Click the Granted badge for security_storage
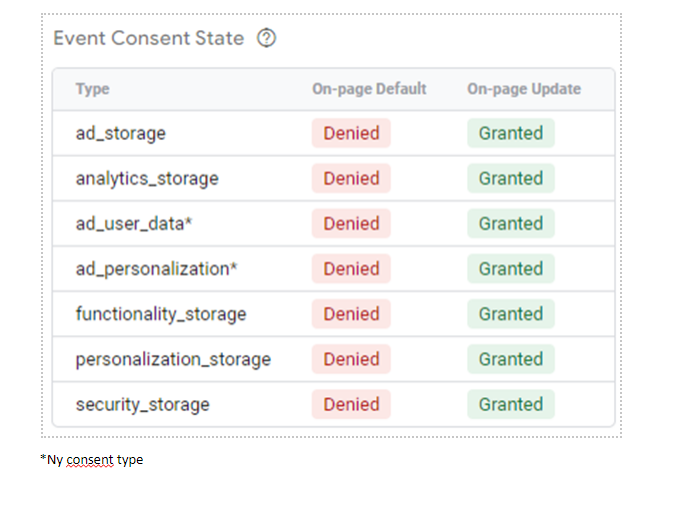 (511, 404)
